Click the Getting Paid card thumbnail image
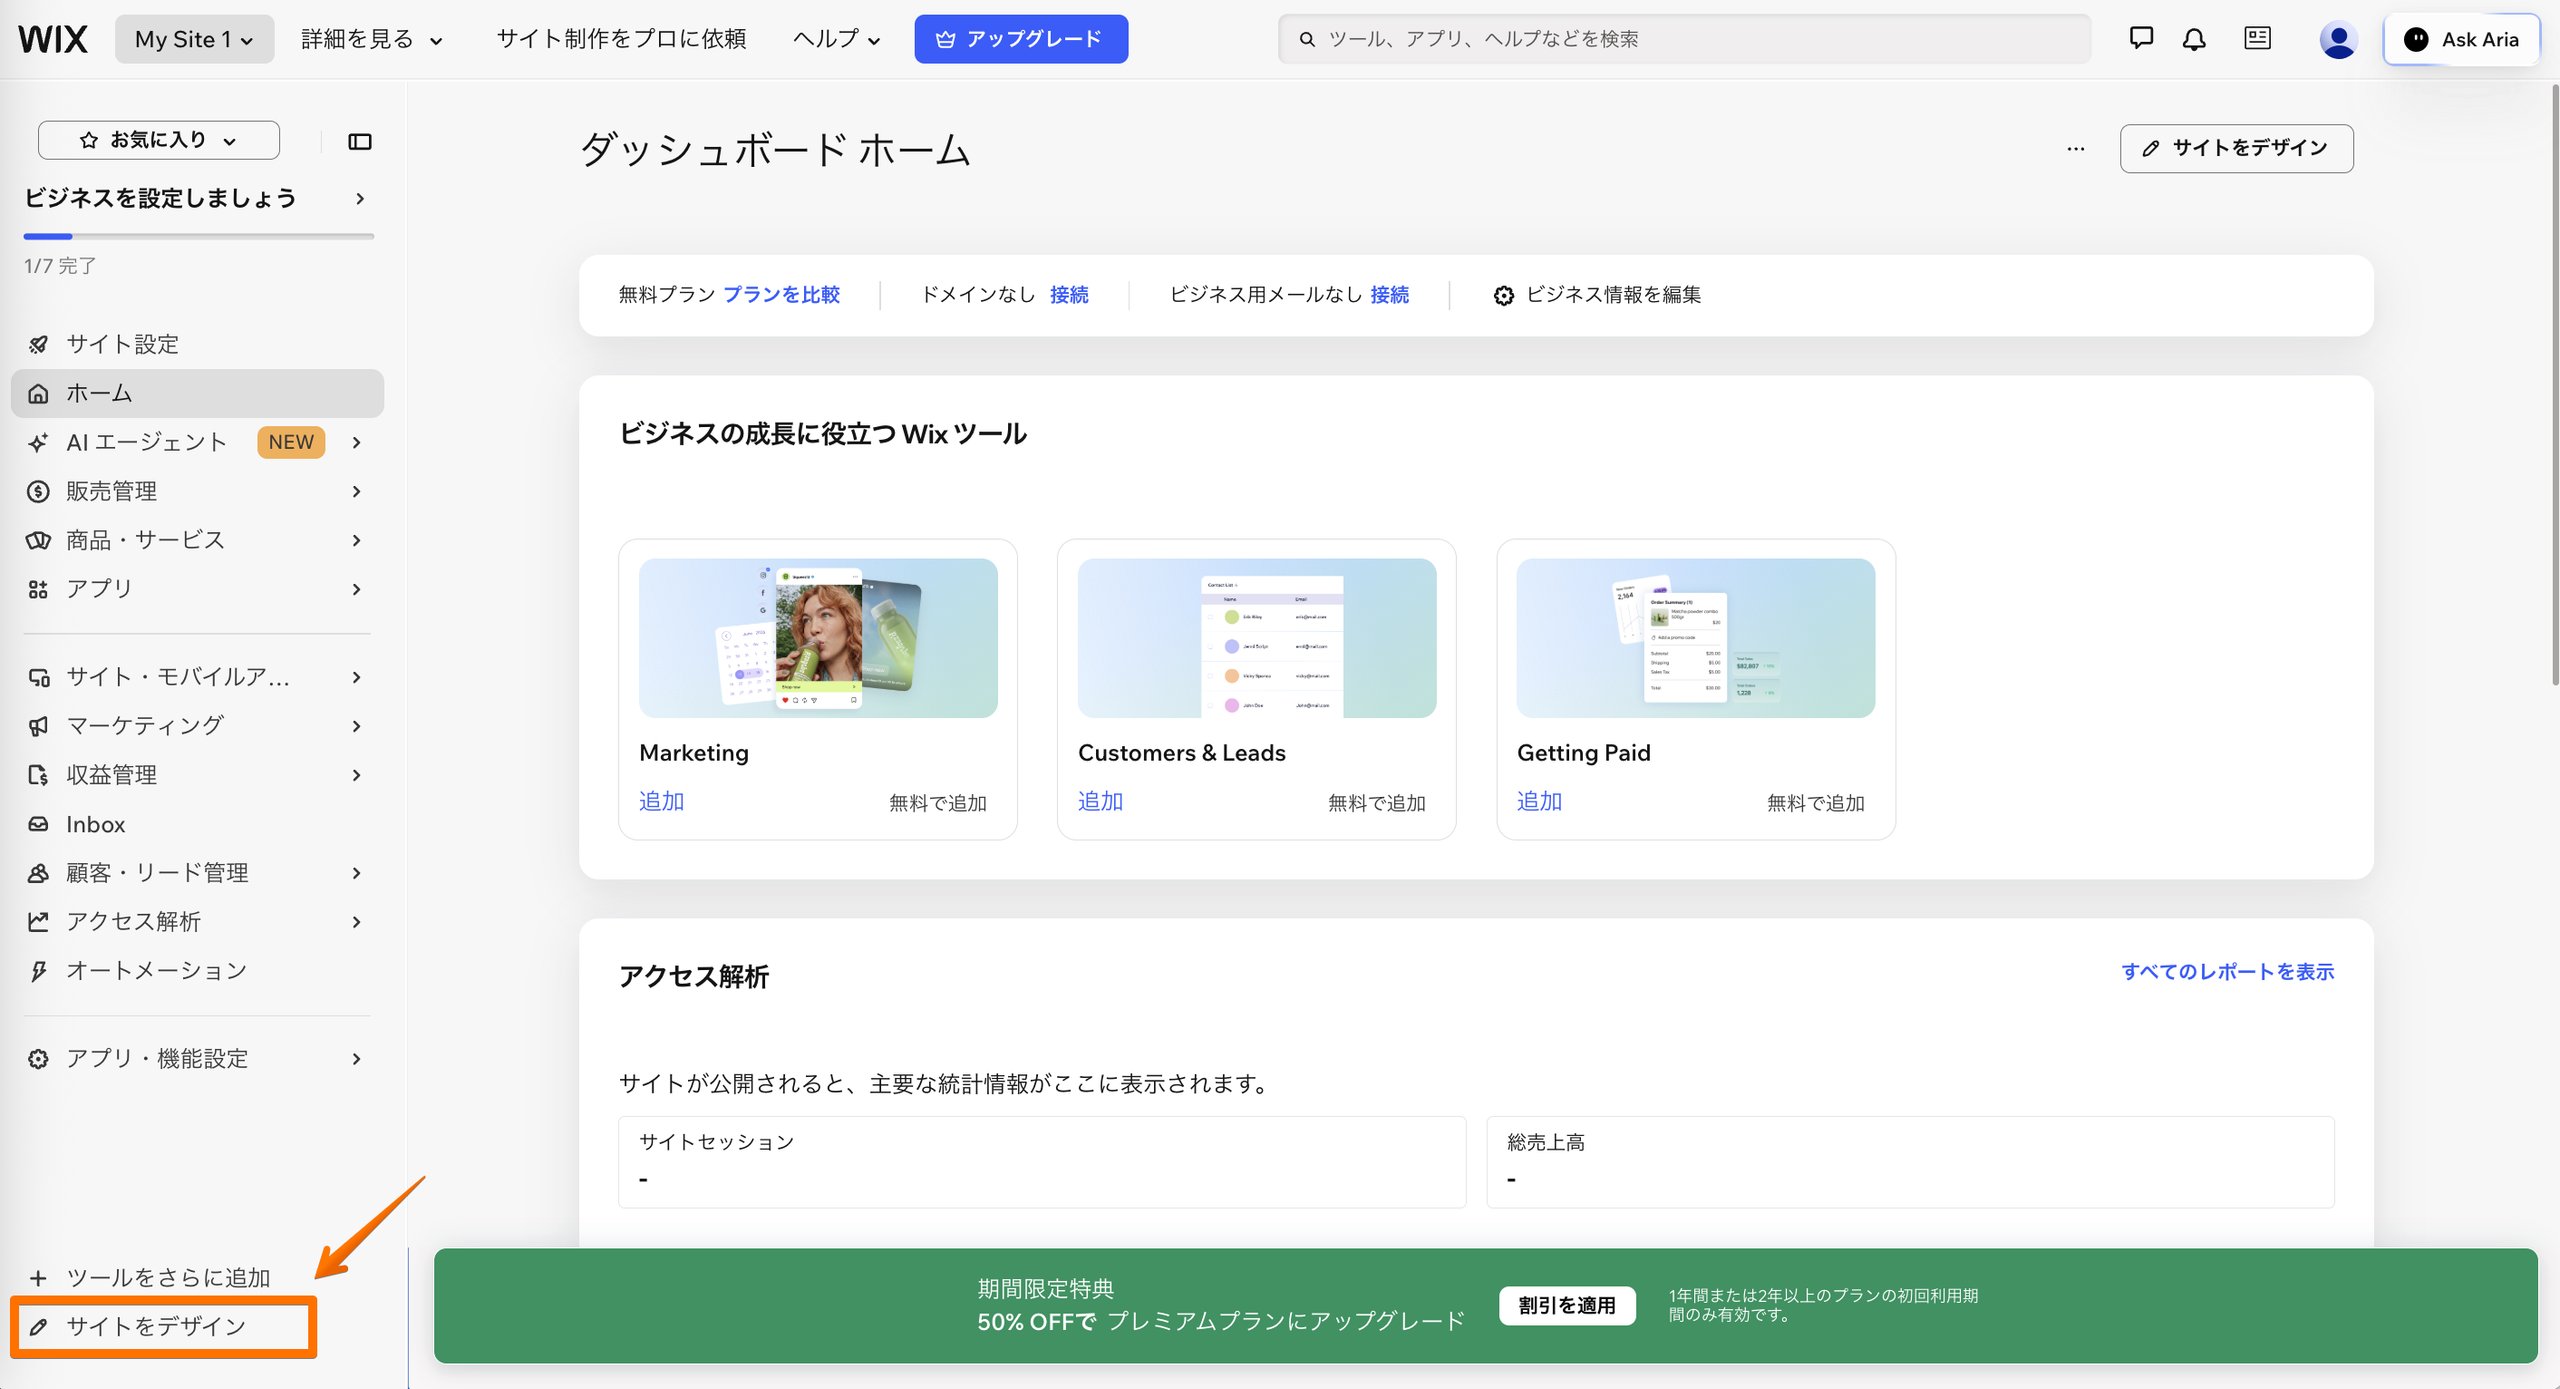Image resolution: width=2560 pixels, height=1389 pixels. click(1695, 638)
